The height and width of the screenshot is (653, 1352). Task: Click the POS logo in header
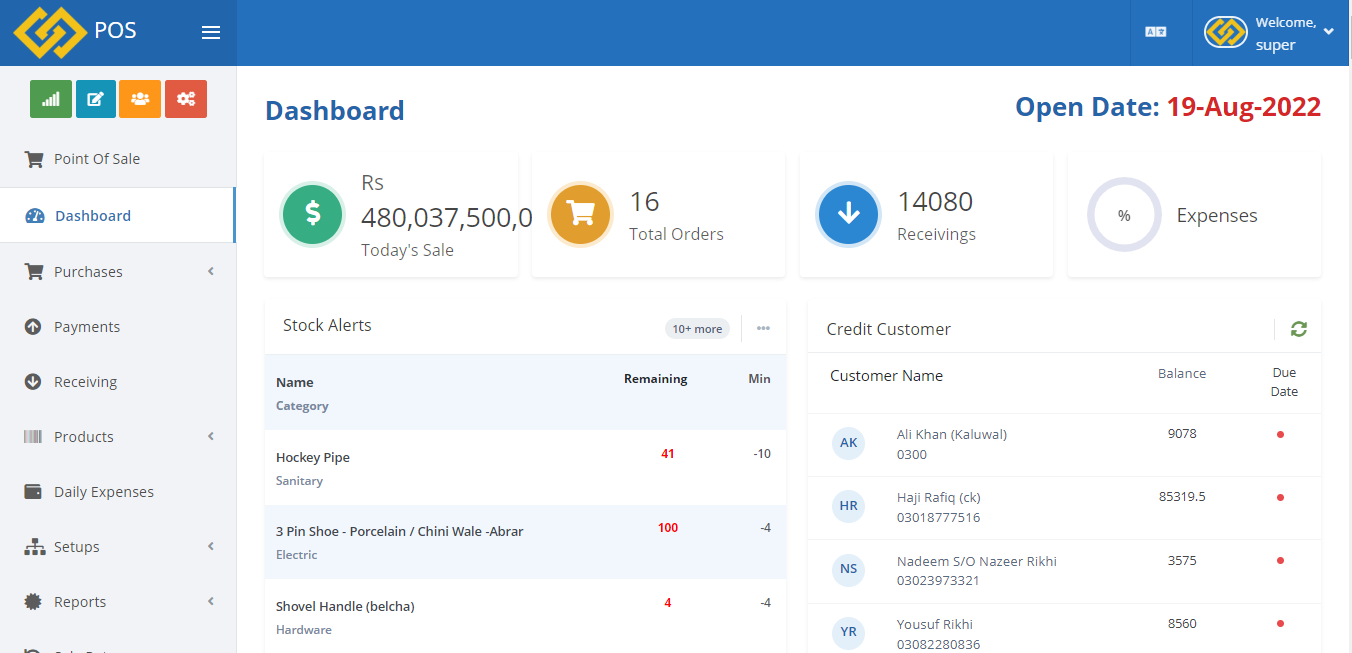(x=50, y=32)
